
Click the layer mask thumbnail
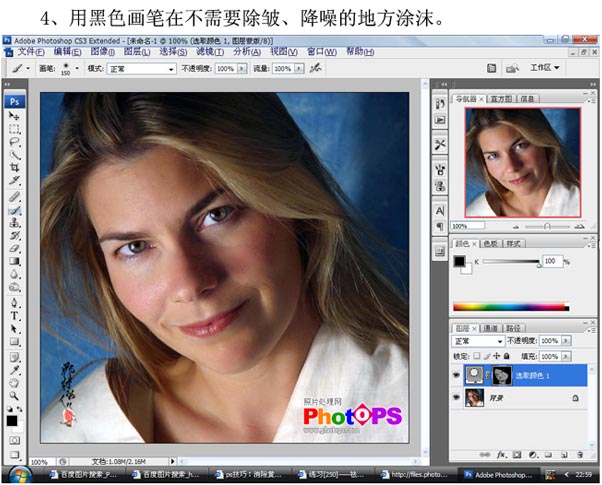500,375
